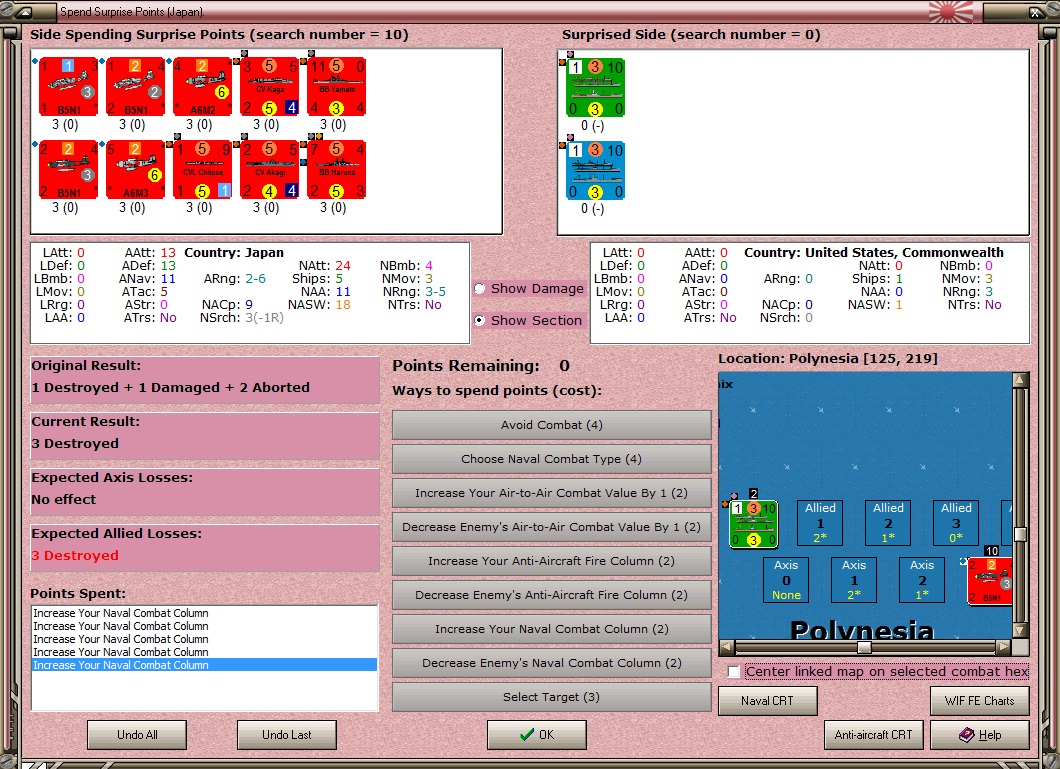Screen dimensions: 1060x769
Task: Select first-row B5N1 counter with blue 1
Action: click(68, 86)
